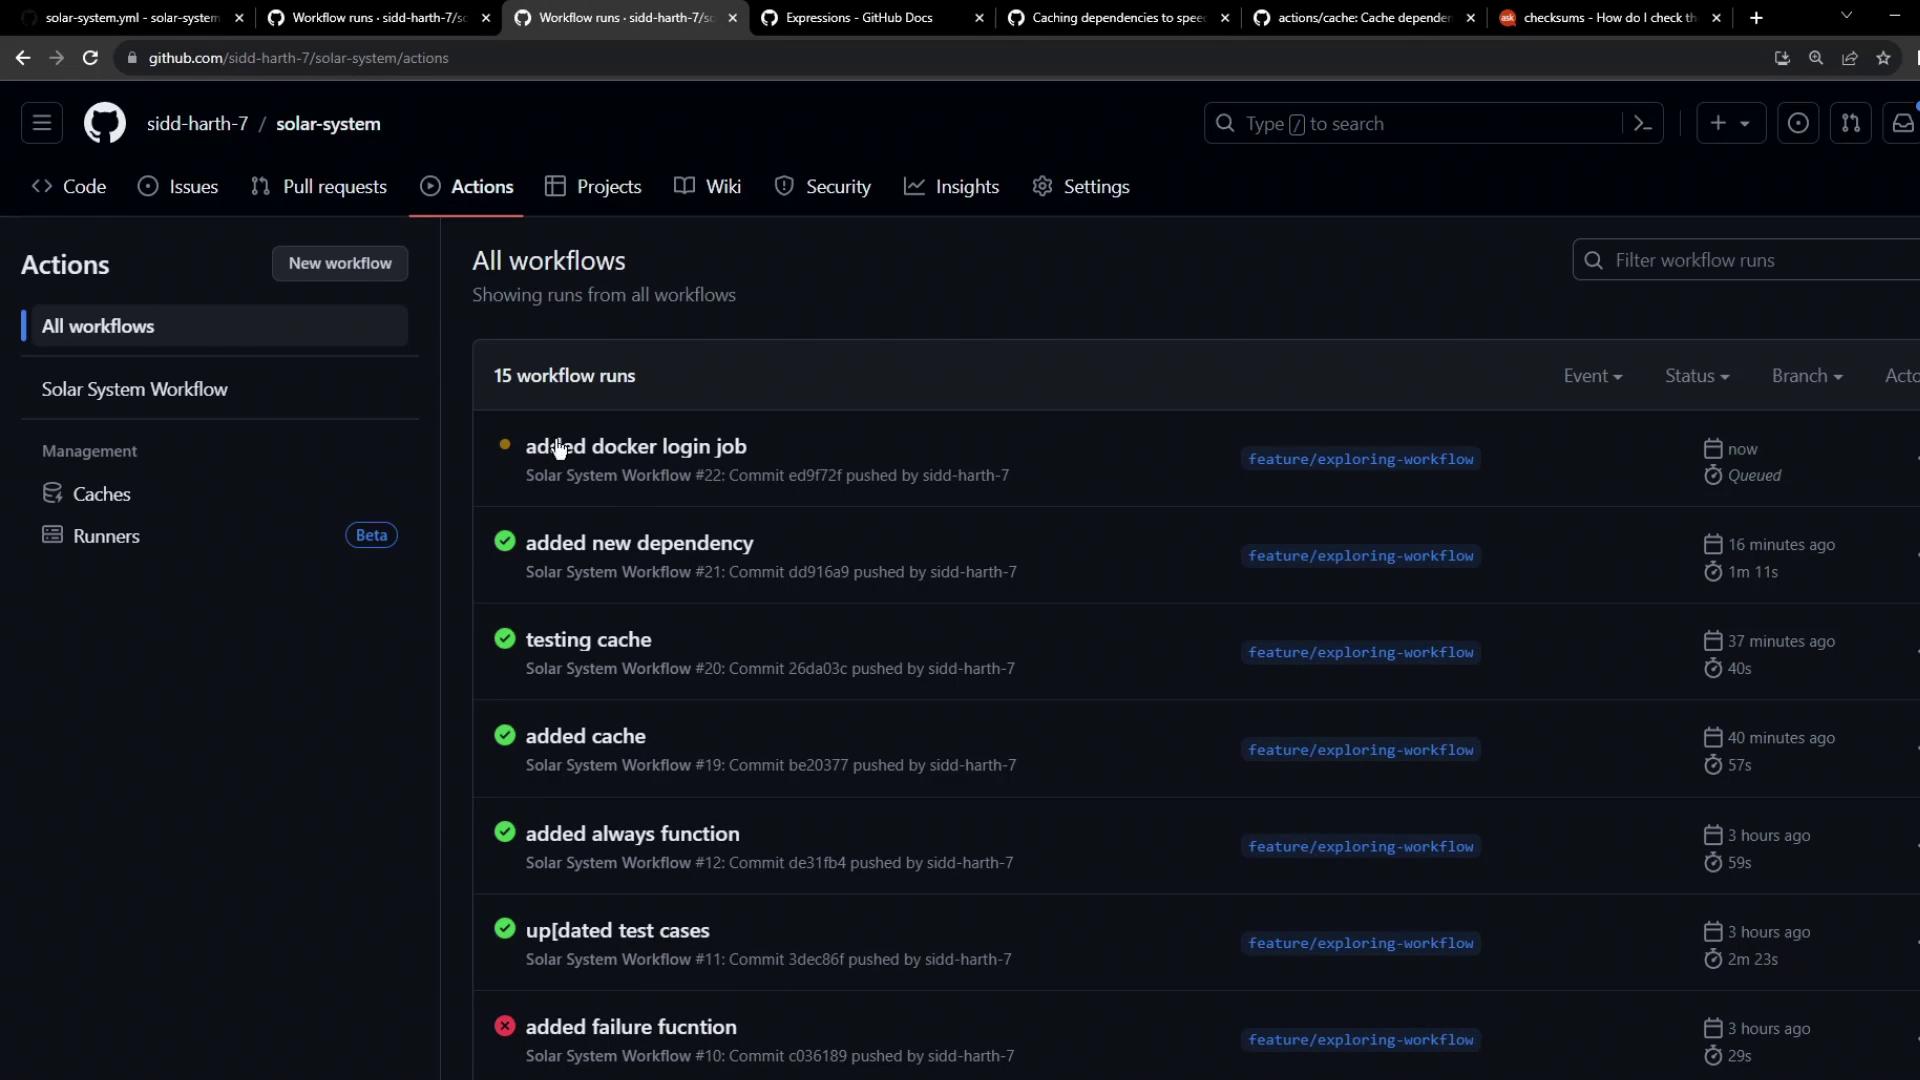The width and height of the screenshot is (1920, 1080).
Task: Open Caches under Management
Action: 101,494
